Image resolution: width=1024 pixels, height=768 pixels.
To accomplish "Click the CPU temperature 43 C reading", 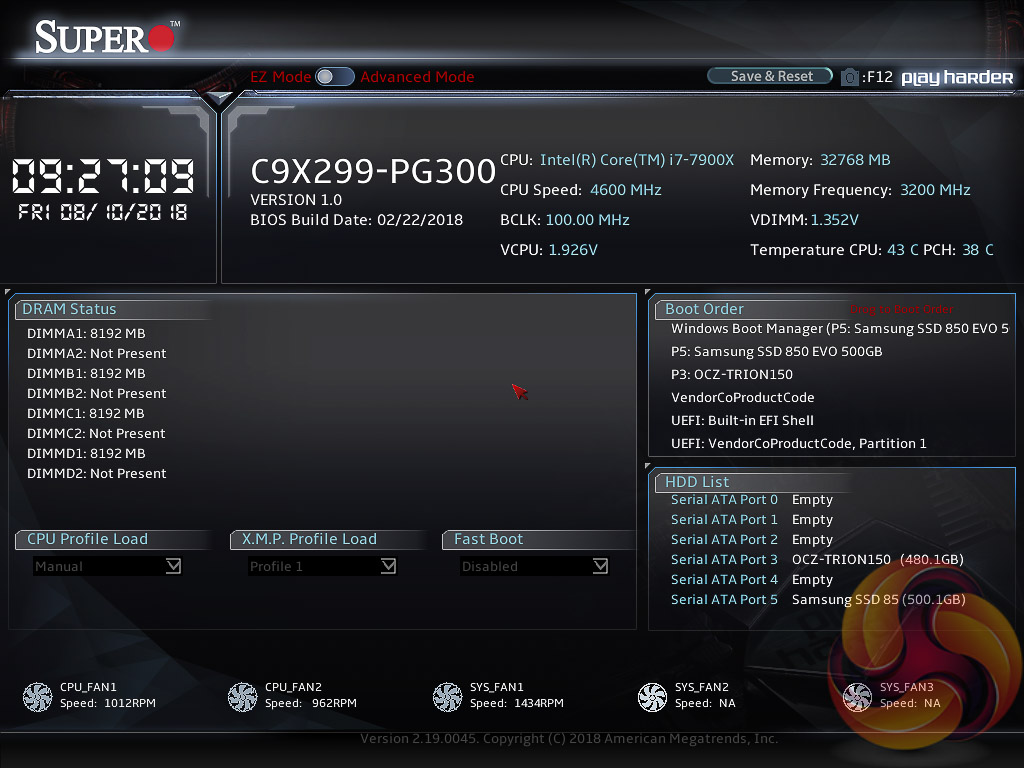I will coord(903,250).
